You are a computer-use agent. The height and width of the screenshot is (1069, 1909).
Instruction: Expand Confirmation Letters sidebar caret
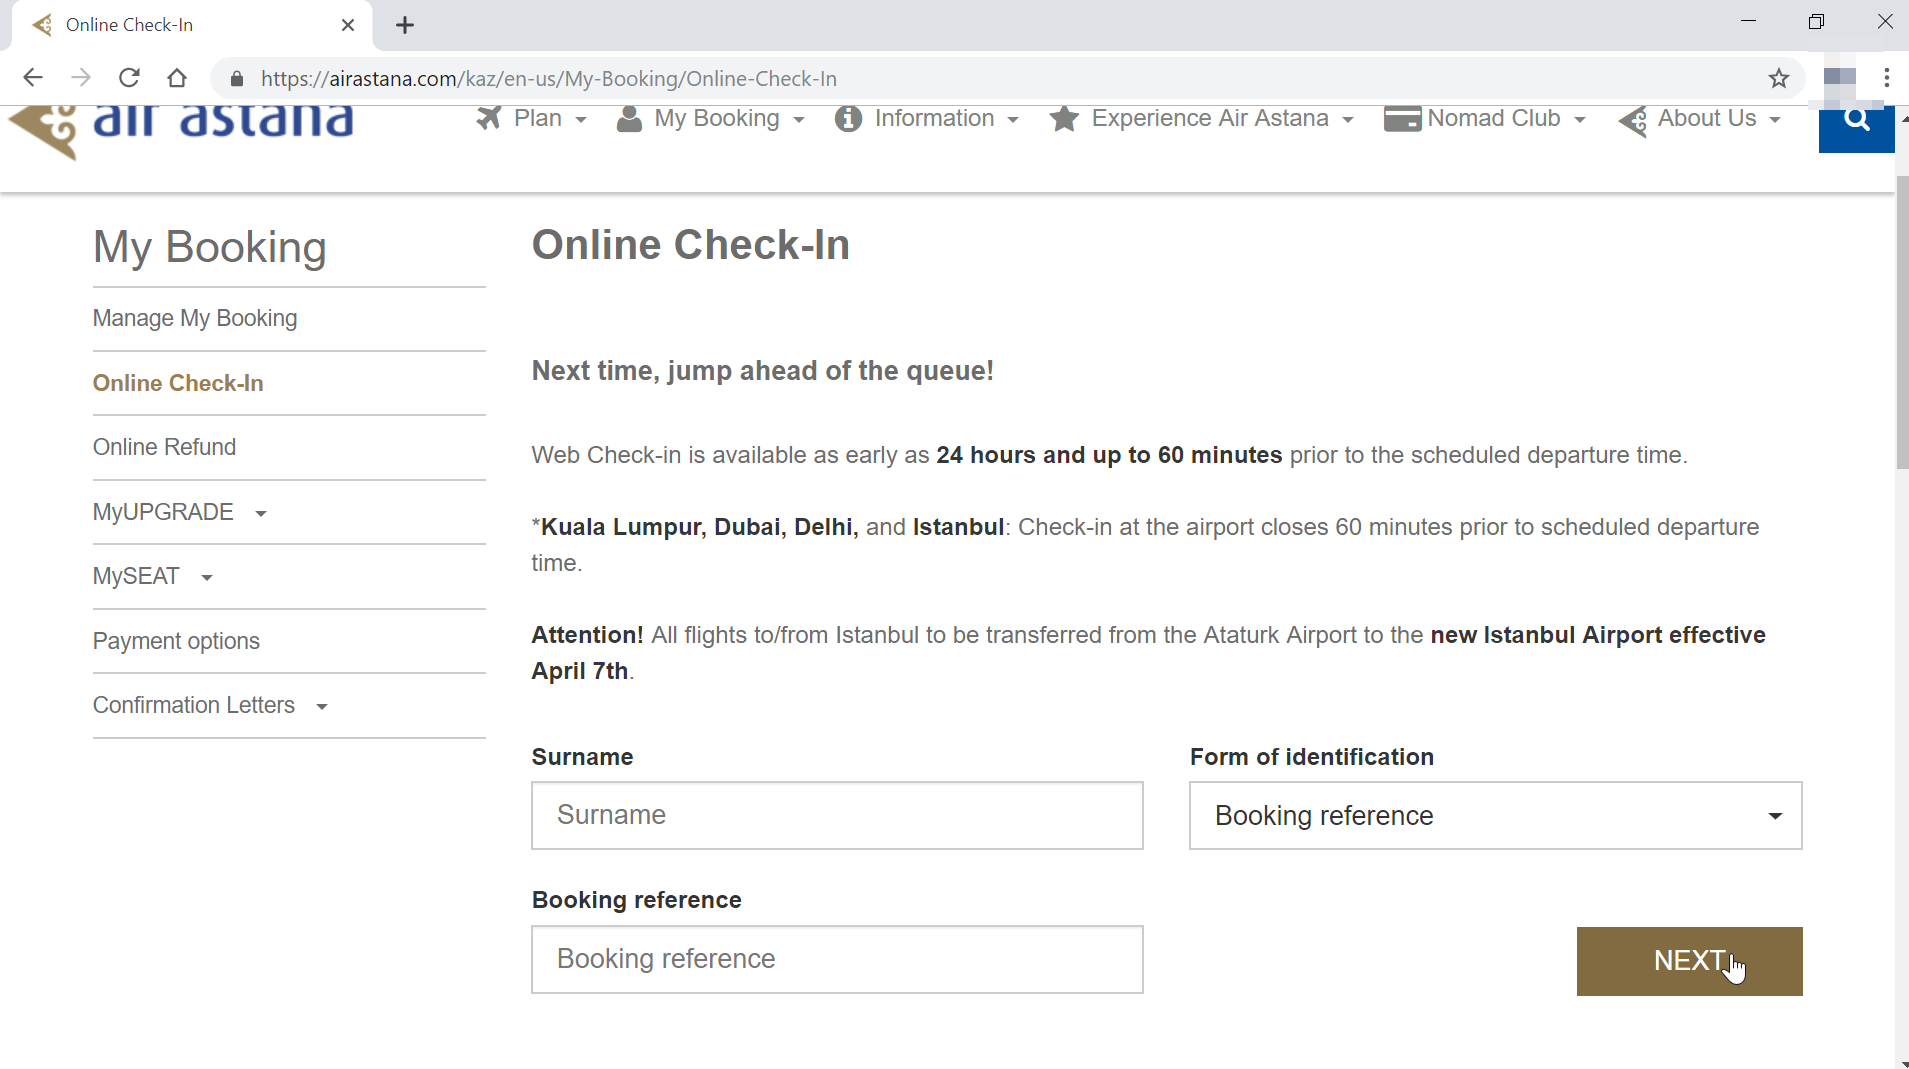322,707
